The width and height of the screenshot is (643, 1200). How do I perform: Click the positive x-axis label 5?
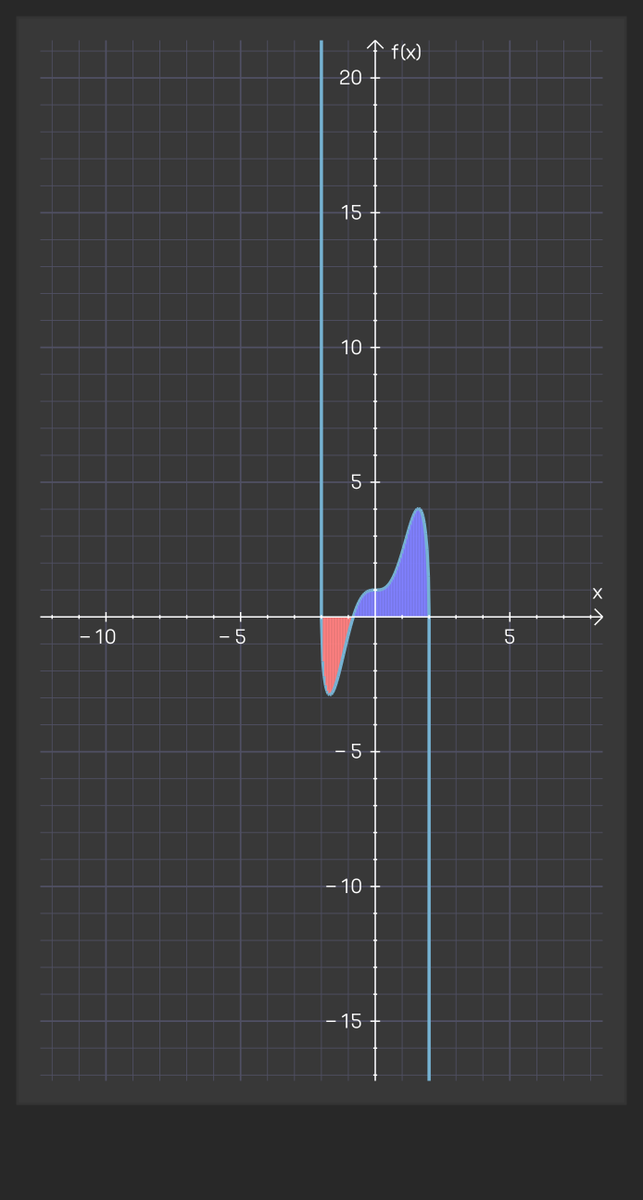[509, 637]
